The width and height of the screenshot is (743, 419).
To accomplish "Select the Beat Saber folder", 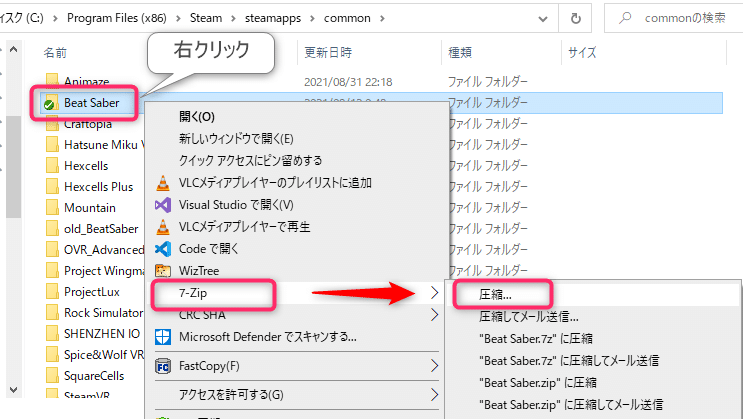I will [x=91, y=103].
